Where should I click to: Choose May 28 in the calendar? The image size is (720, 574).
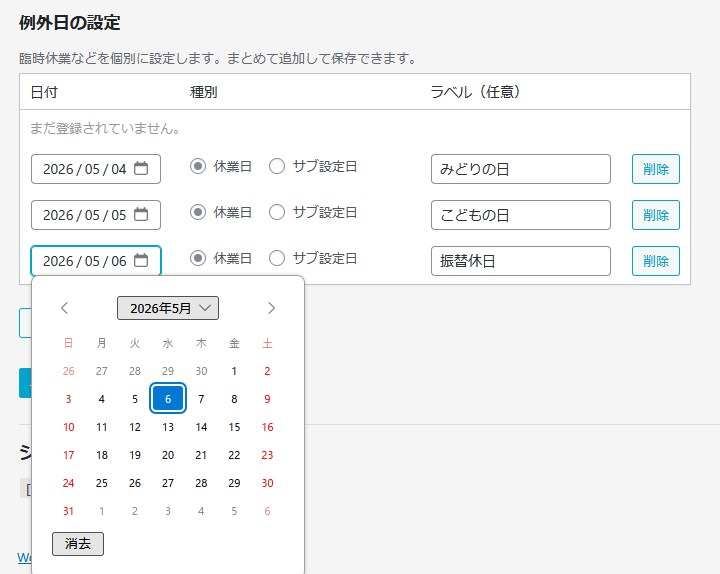pos(201,483)
